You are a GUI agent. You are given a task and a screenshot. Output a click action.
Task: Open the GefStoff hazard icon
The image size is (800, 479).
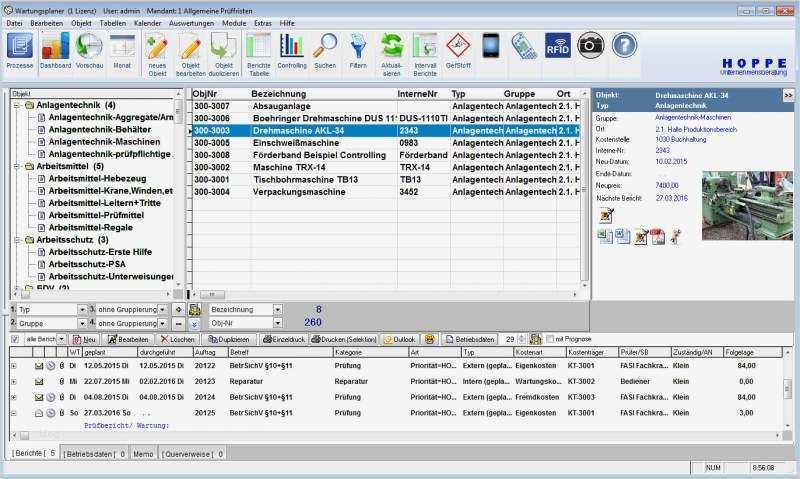(457, 51)
